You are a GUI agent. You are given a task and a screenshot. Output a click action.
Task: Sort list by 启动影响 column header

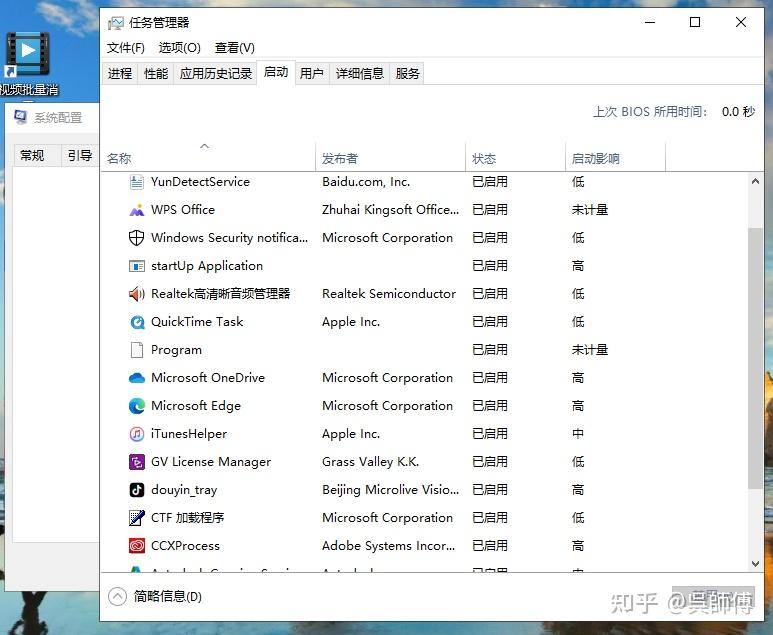click(x=615, y=158)
